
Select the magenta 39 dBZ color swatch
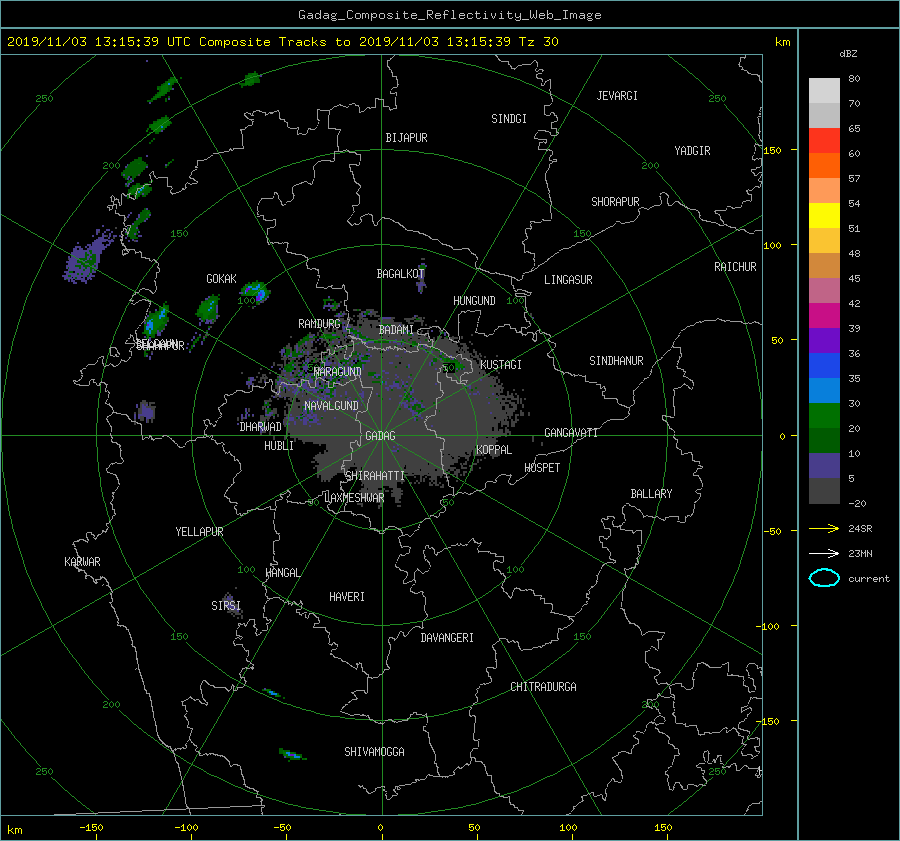(824, 315)
